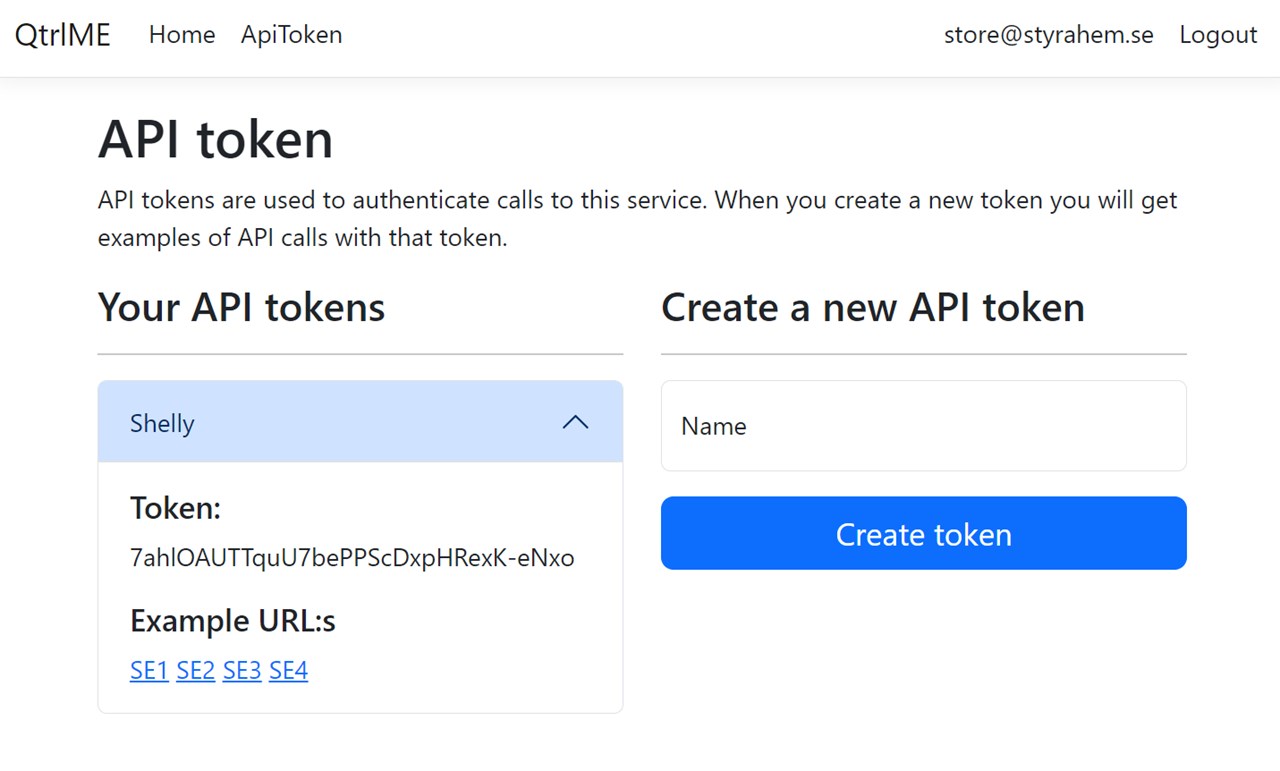Click the "API token" page title
Screen dimensions: 1280x771
click(215, 139)
